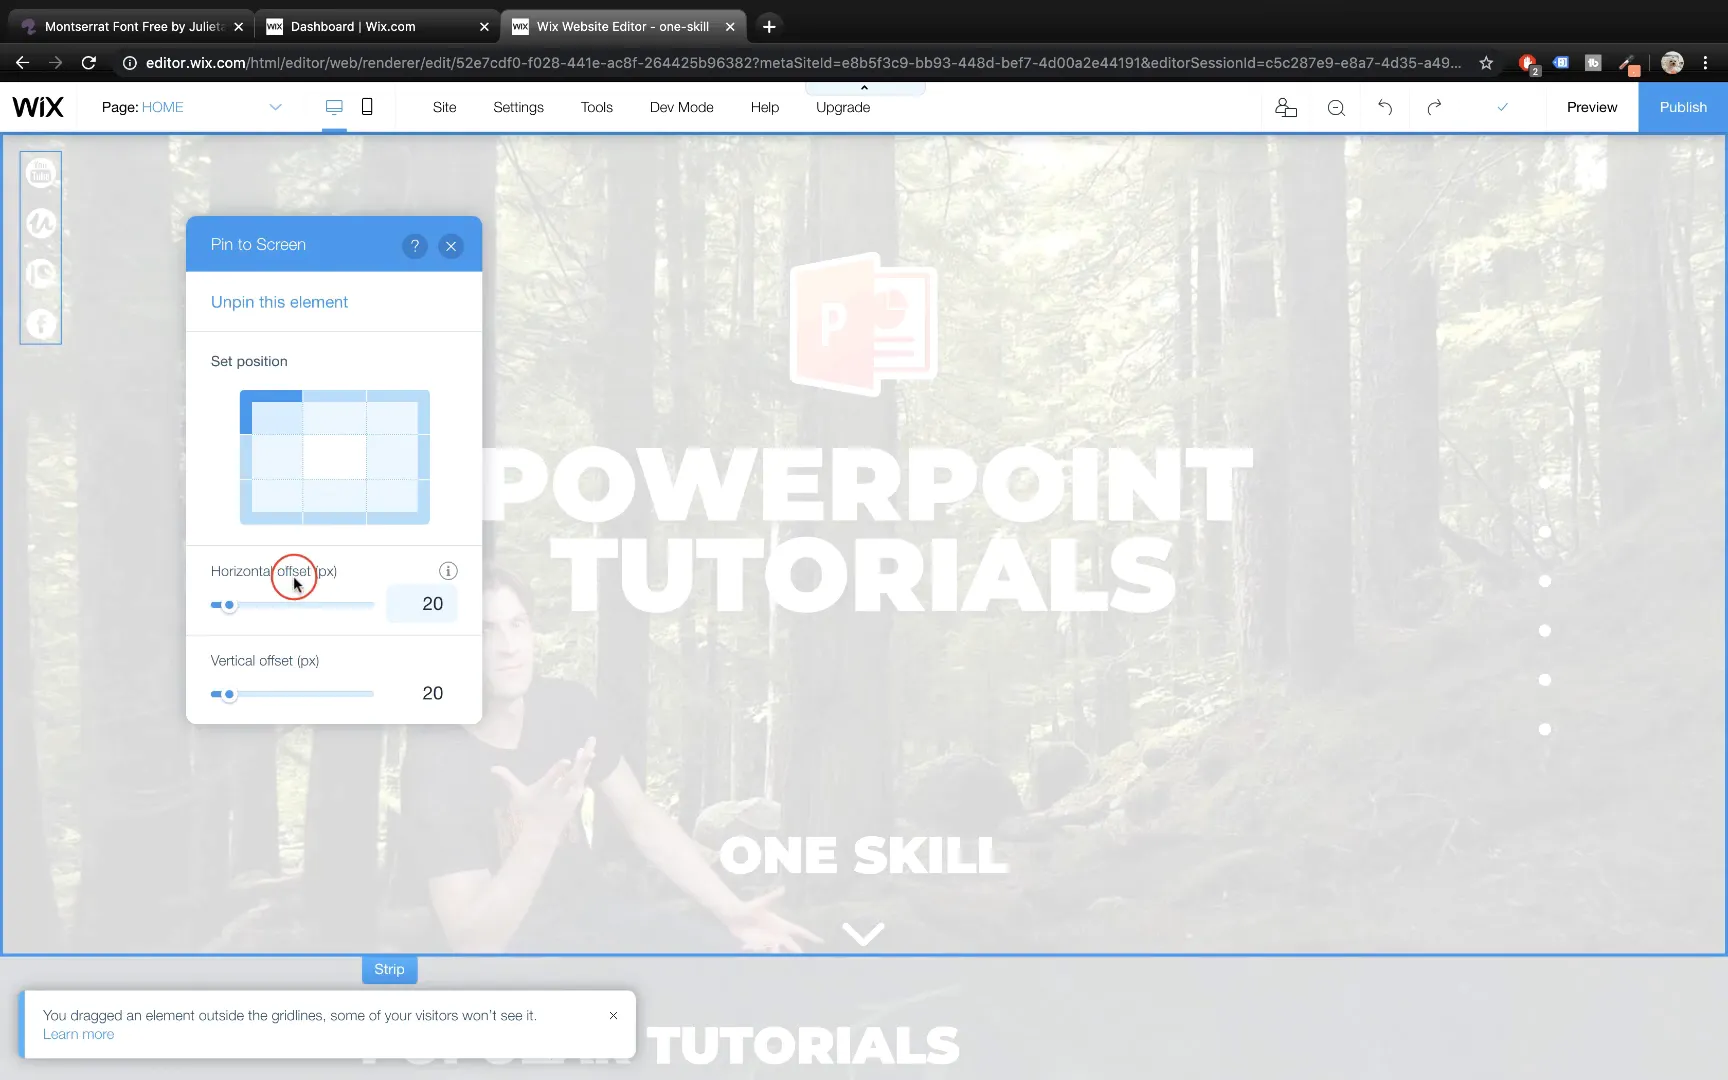Screen dimensions: 1728x1080
Task: Undo the last action
Action: tap(1385, 107)
